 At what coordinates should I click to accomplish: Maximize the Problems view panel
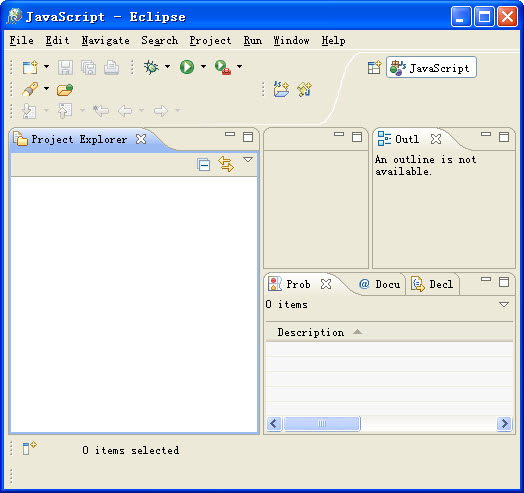click(504, 282)
